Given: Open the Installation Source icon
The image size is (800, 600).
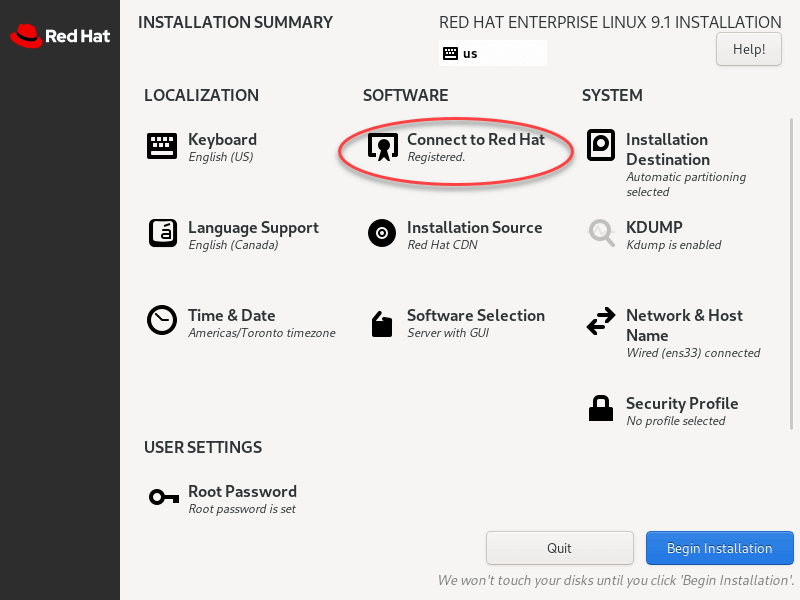Looking at the screenshot, I should click(x=381, y=234).
